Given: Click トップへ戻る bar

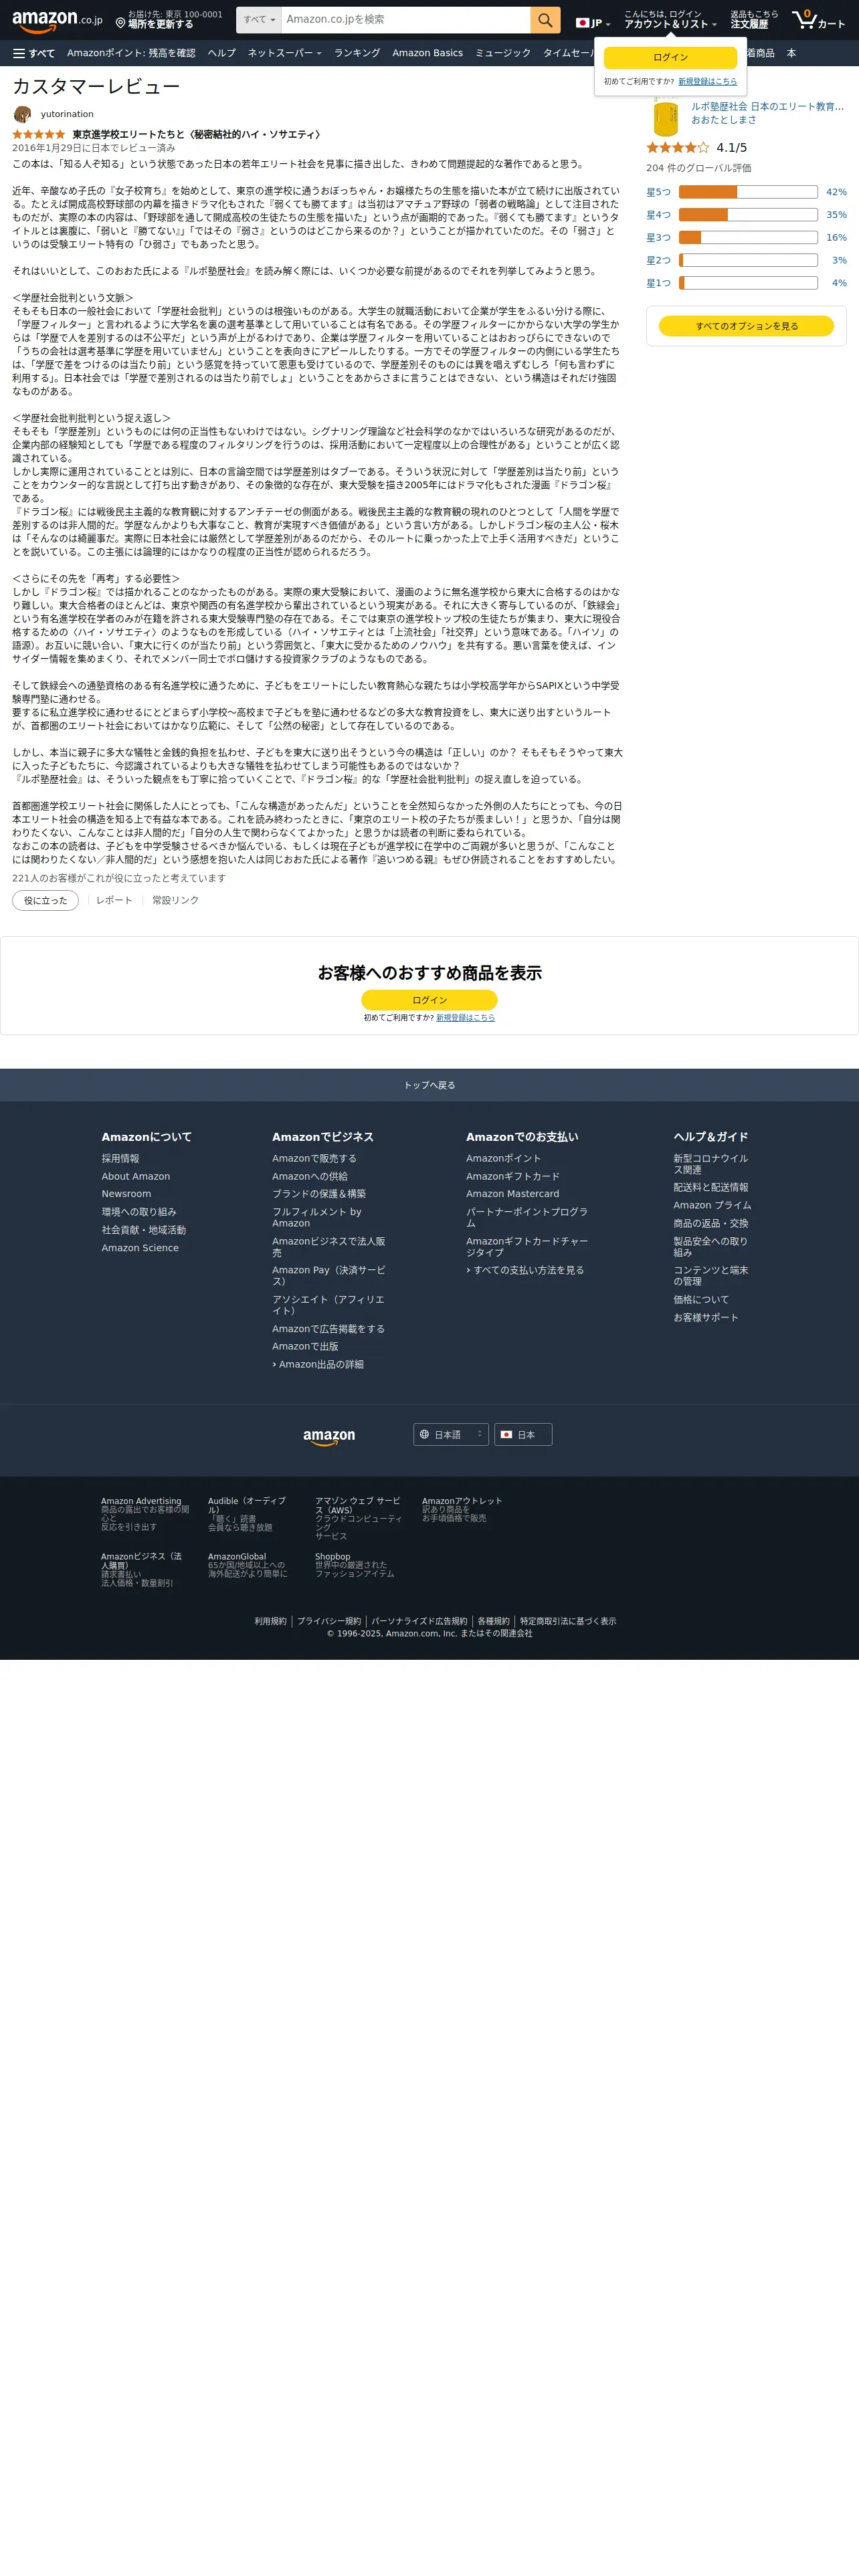Looking at the screenshot, I should 429,1085.
